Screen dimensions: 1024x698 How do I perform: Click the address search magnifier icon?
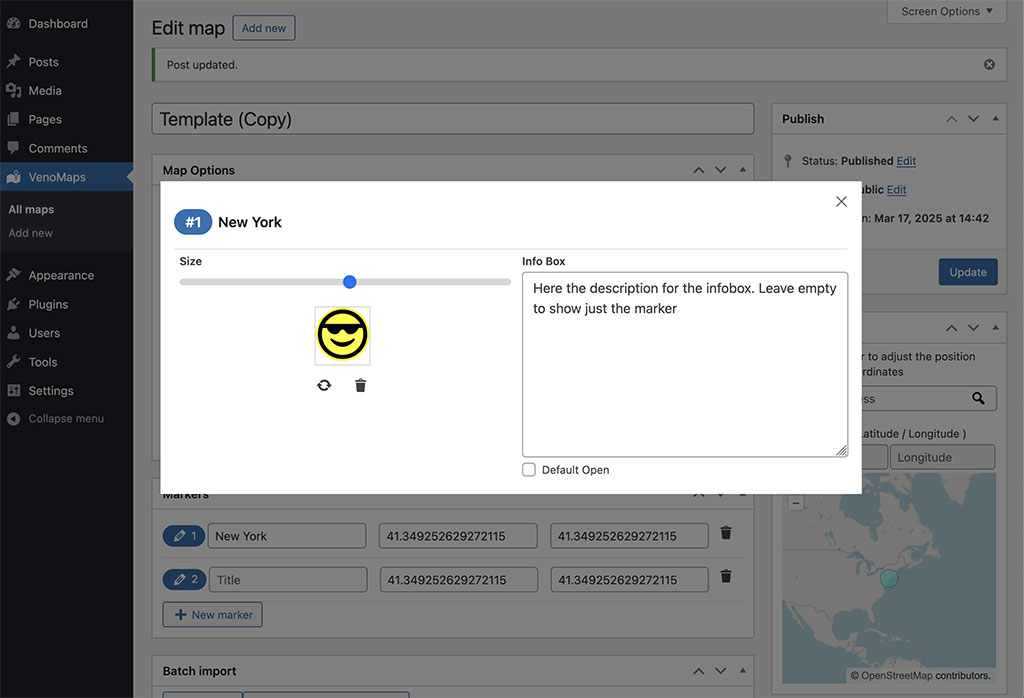click(978, 398)
